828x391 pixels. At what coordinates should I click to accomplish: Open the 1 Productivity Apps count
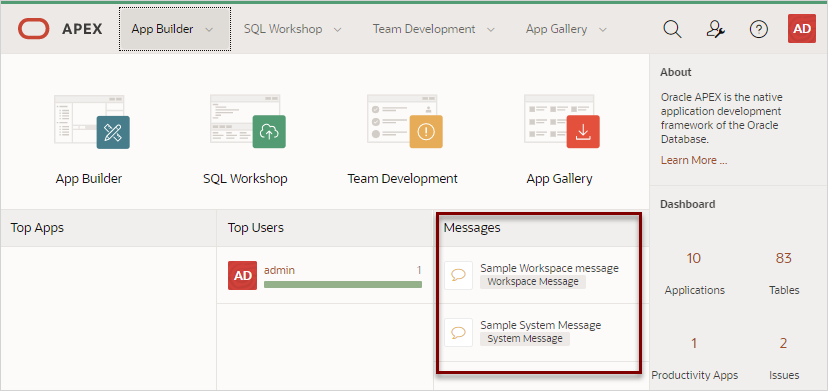point(694,343)
